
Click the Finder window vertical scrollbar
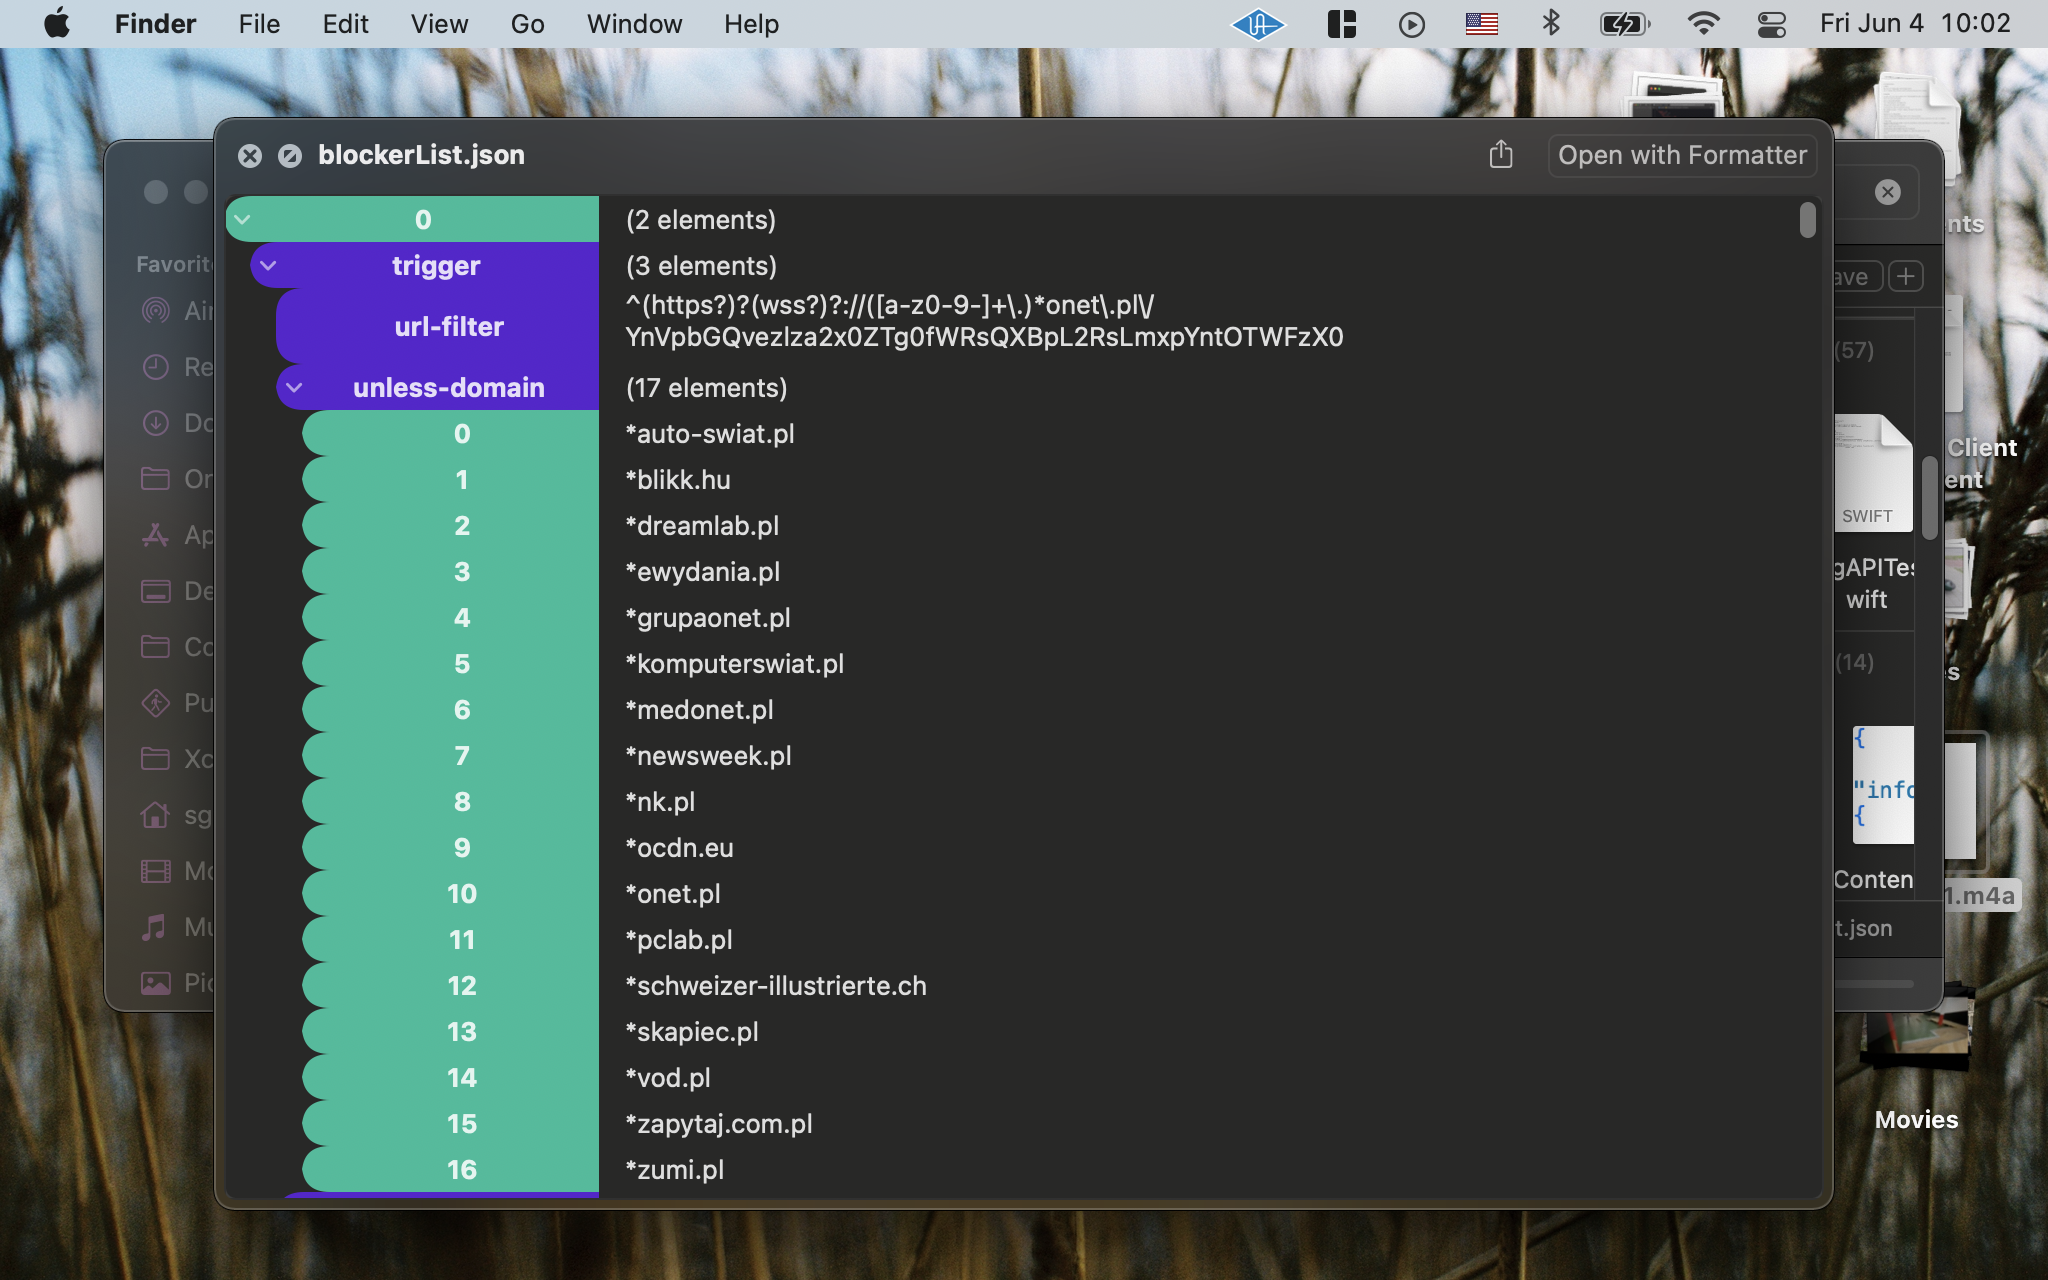point(1929,497)
